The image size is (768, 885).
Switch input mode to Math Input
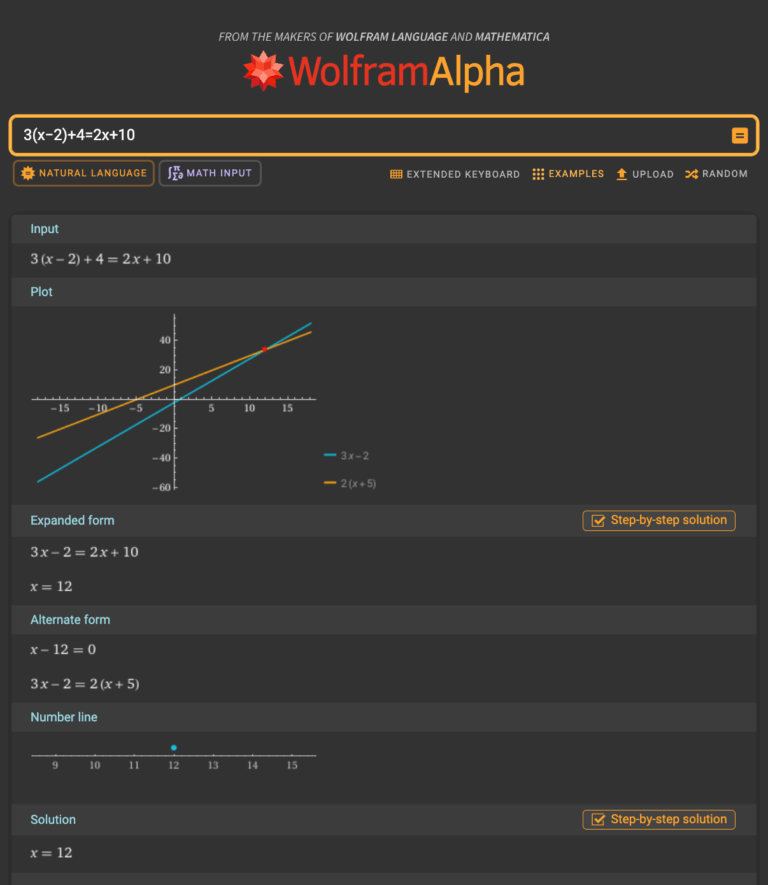pos(209,172)
